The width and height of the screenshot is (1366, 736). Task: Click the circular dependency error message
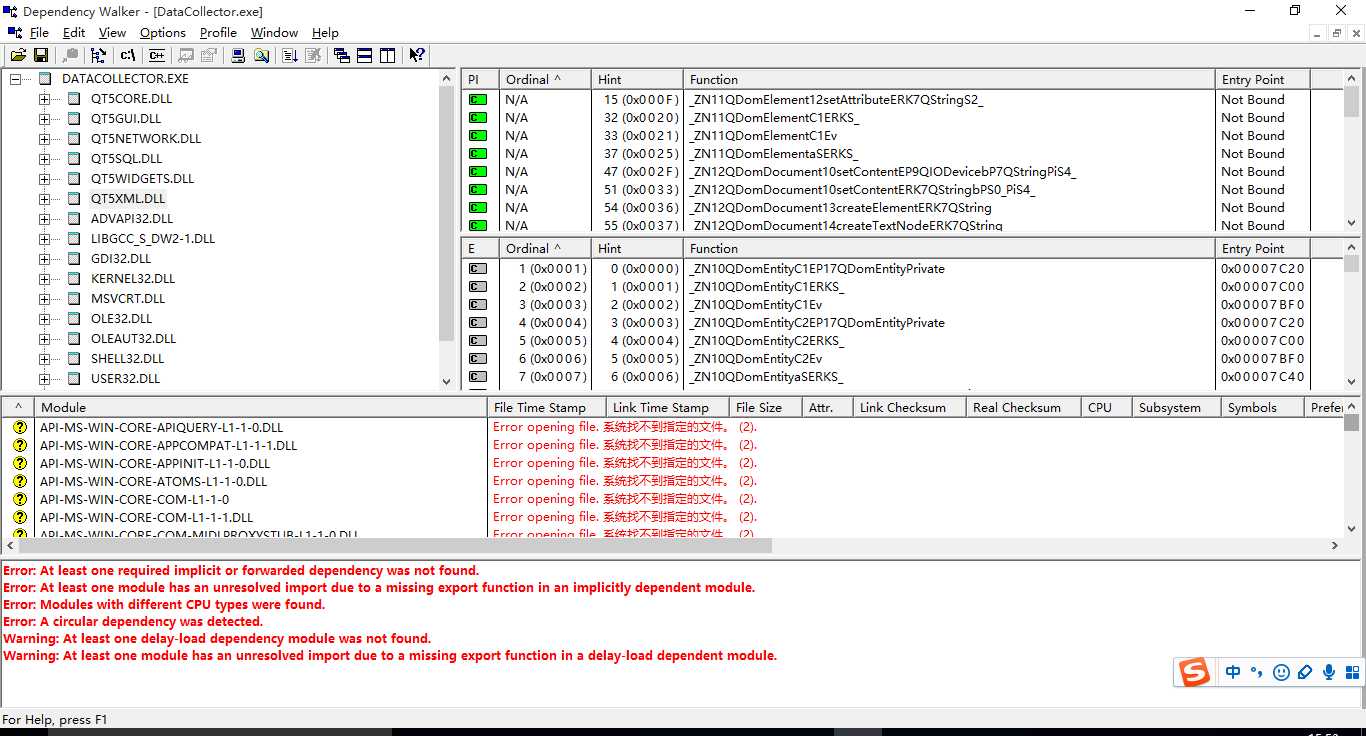point(133,622)
